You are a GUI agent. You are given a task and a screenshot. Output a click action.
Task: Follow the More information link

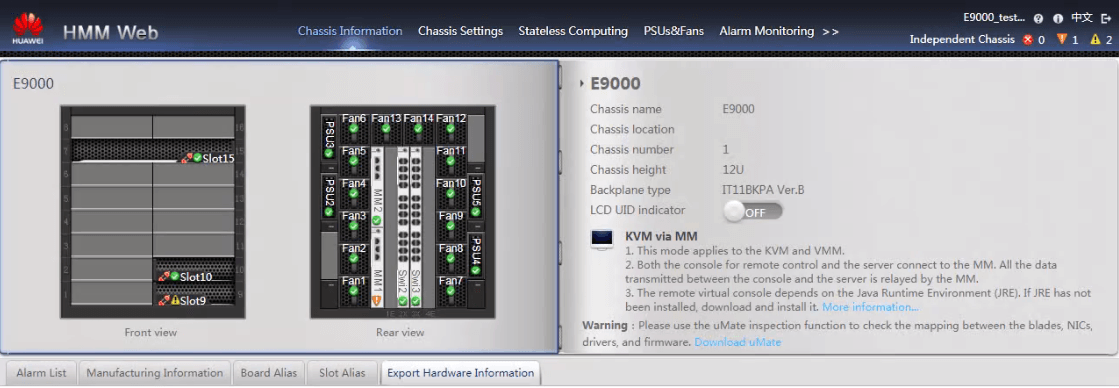871,307
